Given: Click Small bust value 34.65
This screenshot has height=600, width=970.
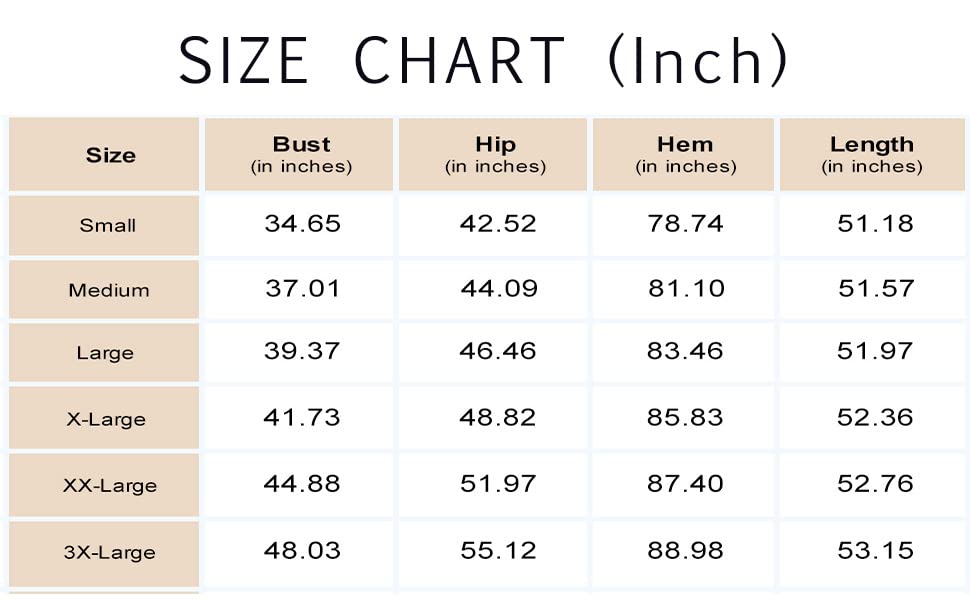Looking at the screenshot, I should [x=302, y=223].
